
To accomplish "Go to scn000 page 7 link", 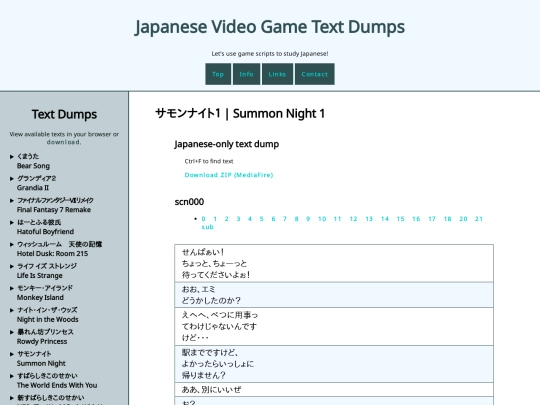I will click(285, 219).
